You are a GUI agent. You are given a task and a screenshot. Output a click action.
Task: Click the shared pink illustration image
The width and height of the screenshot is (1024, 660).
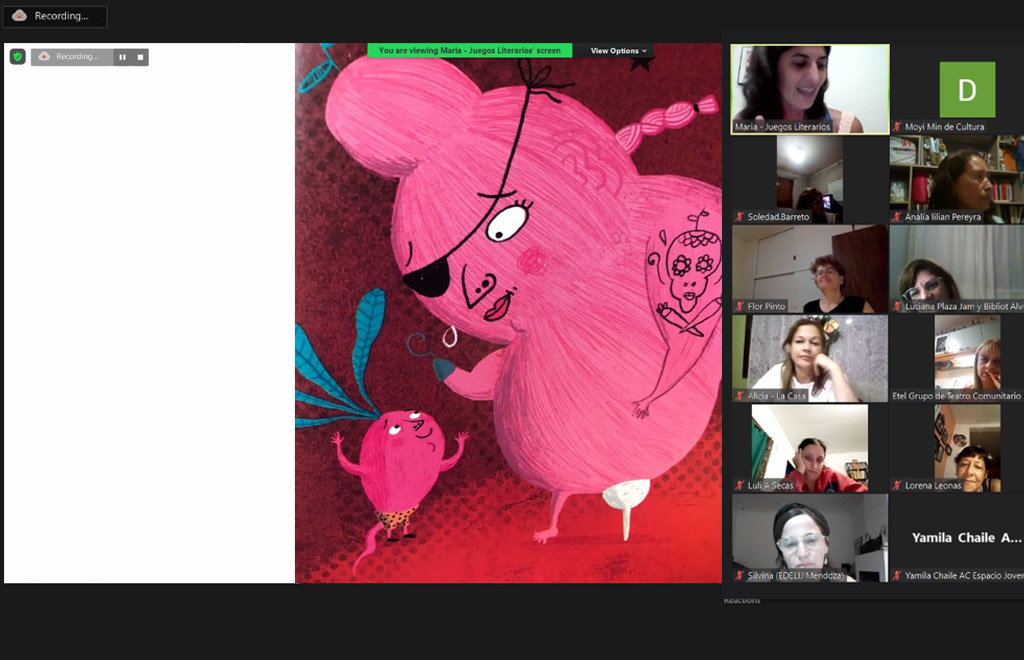tap(508, 313)
